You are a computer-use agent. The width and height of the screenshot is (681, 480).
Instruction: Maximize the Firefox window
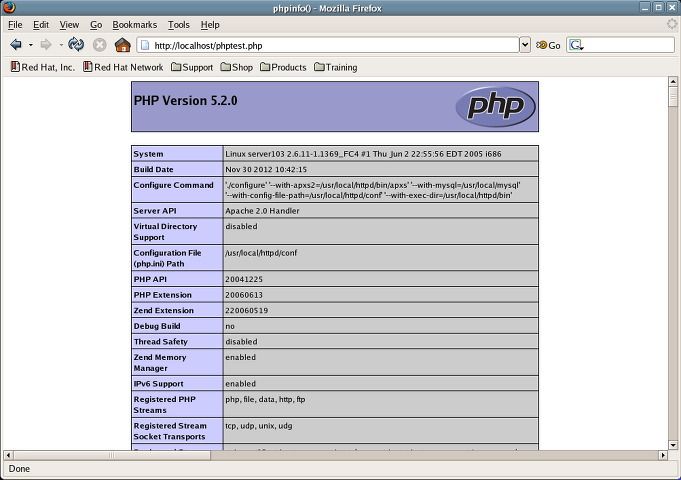pyautogui.click(x=658, y=7)
